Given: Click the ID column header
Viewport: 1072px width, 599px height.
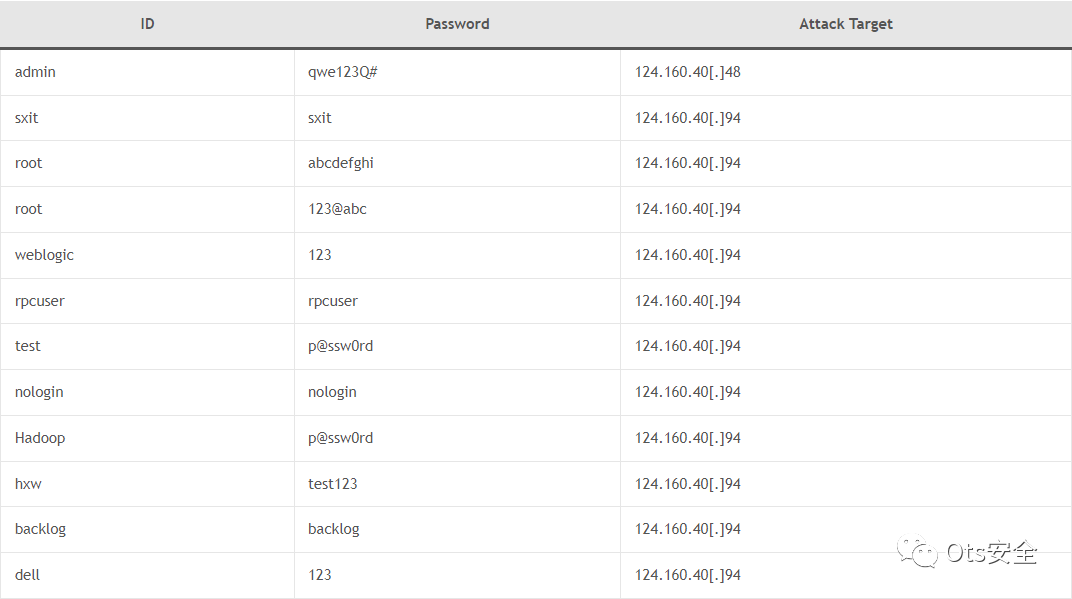Looking at the screenshot, I should tap(147, 24).
